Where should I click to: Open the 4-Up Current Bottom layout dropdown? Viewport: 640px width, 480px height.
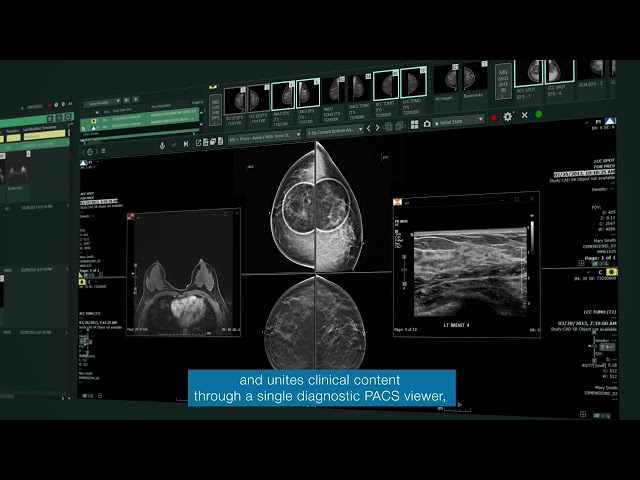[x=335, y=131]
